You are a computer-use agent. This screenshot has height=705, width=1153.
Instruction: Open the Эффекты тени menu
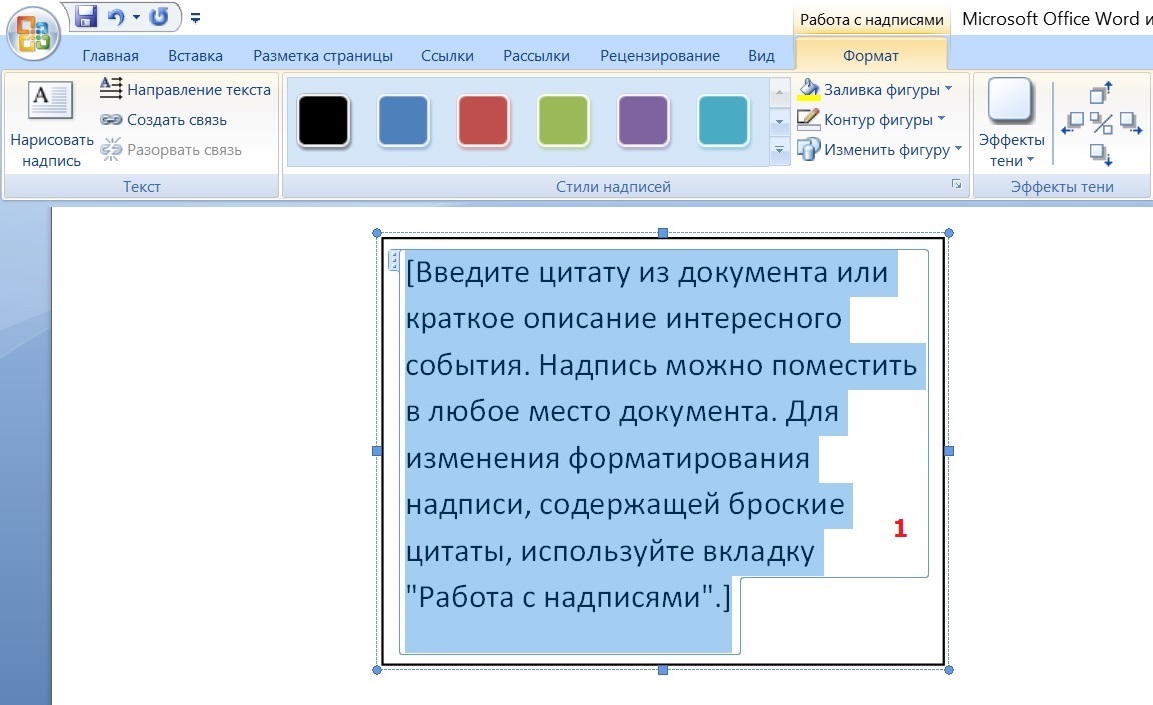point(1011,124)
